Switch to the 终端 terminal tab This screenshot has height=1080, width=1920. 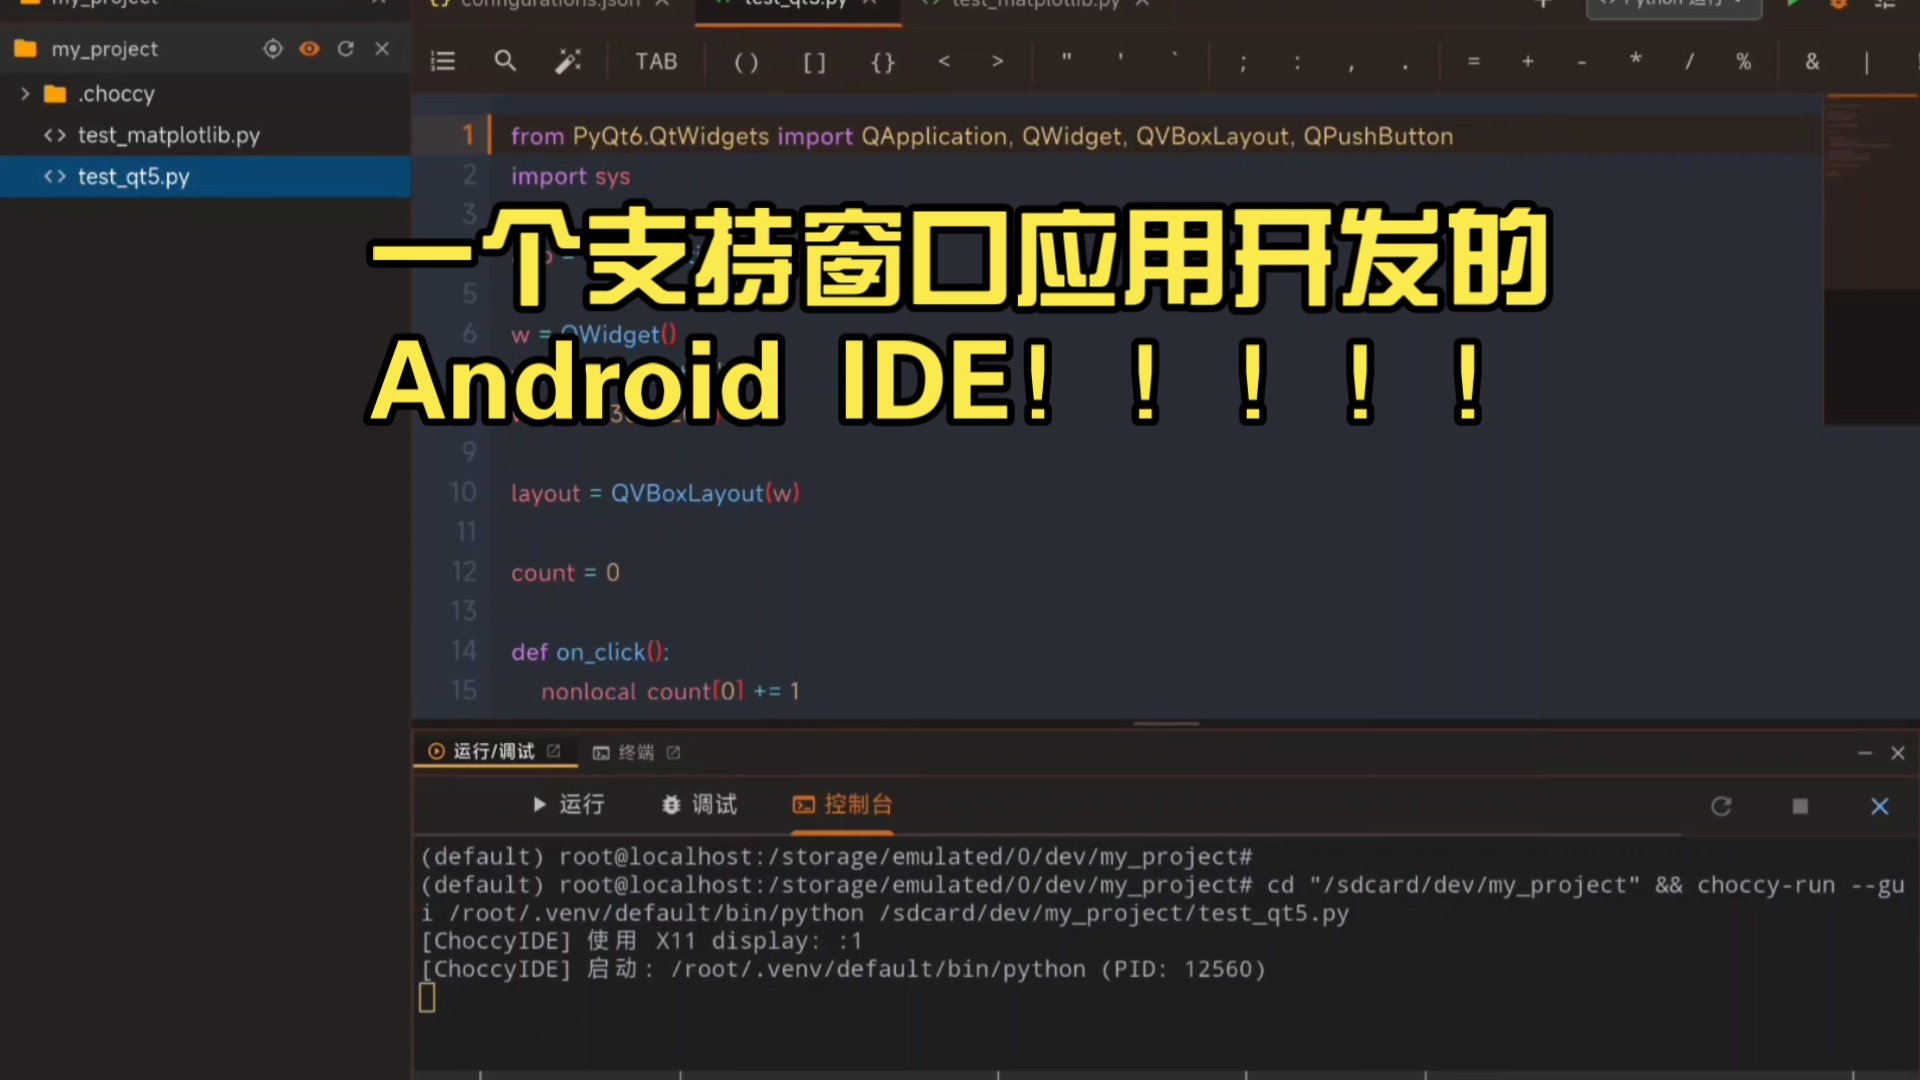pos(635,752)
